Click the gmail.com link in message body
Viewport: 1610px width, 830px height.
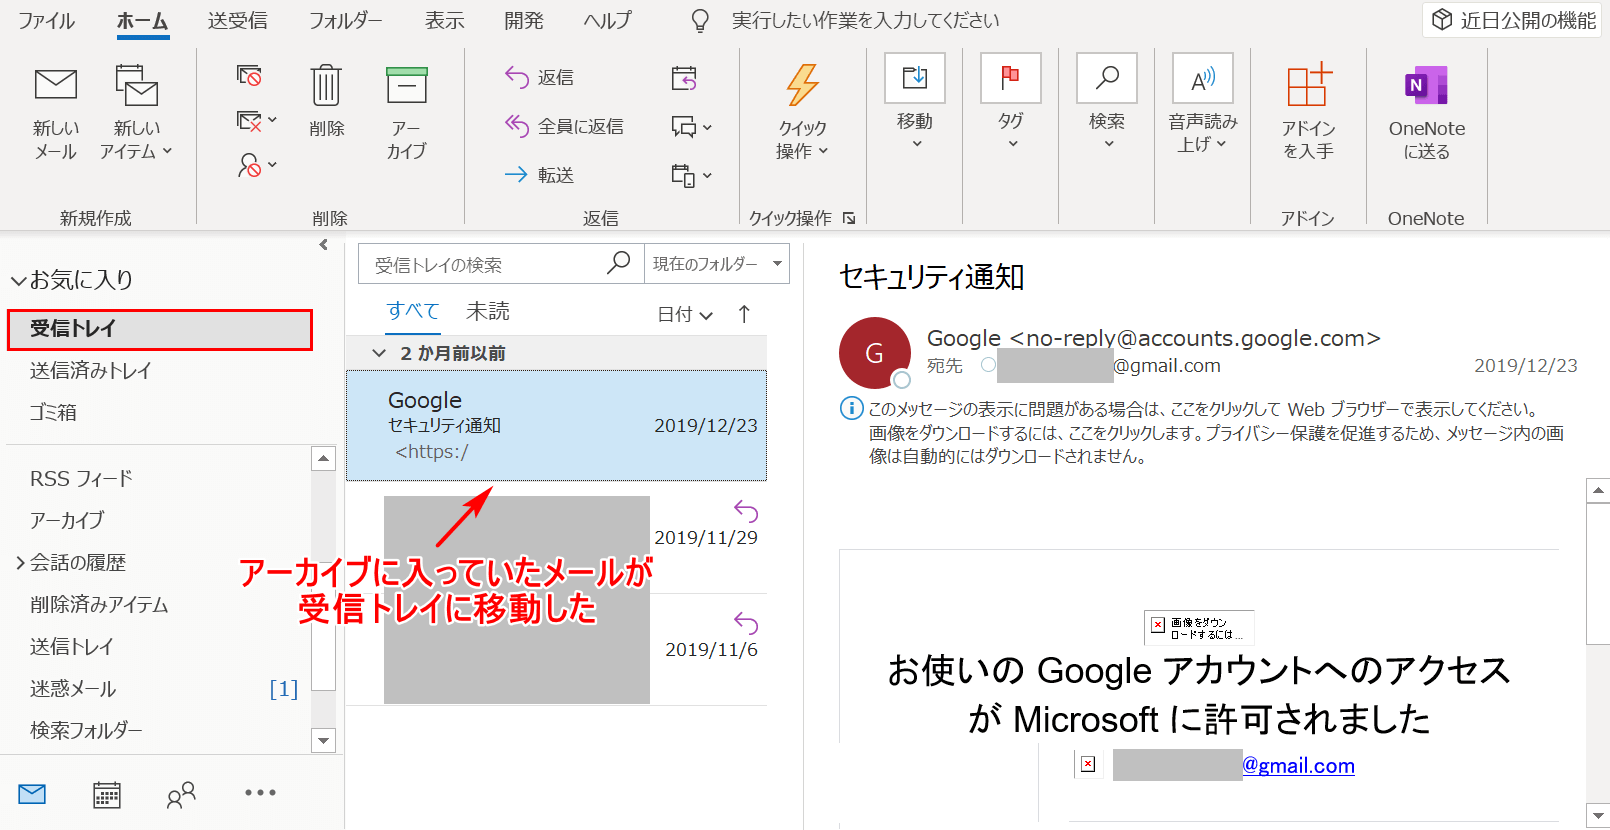tap(1298, 766)
